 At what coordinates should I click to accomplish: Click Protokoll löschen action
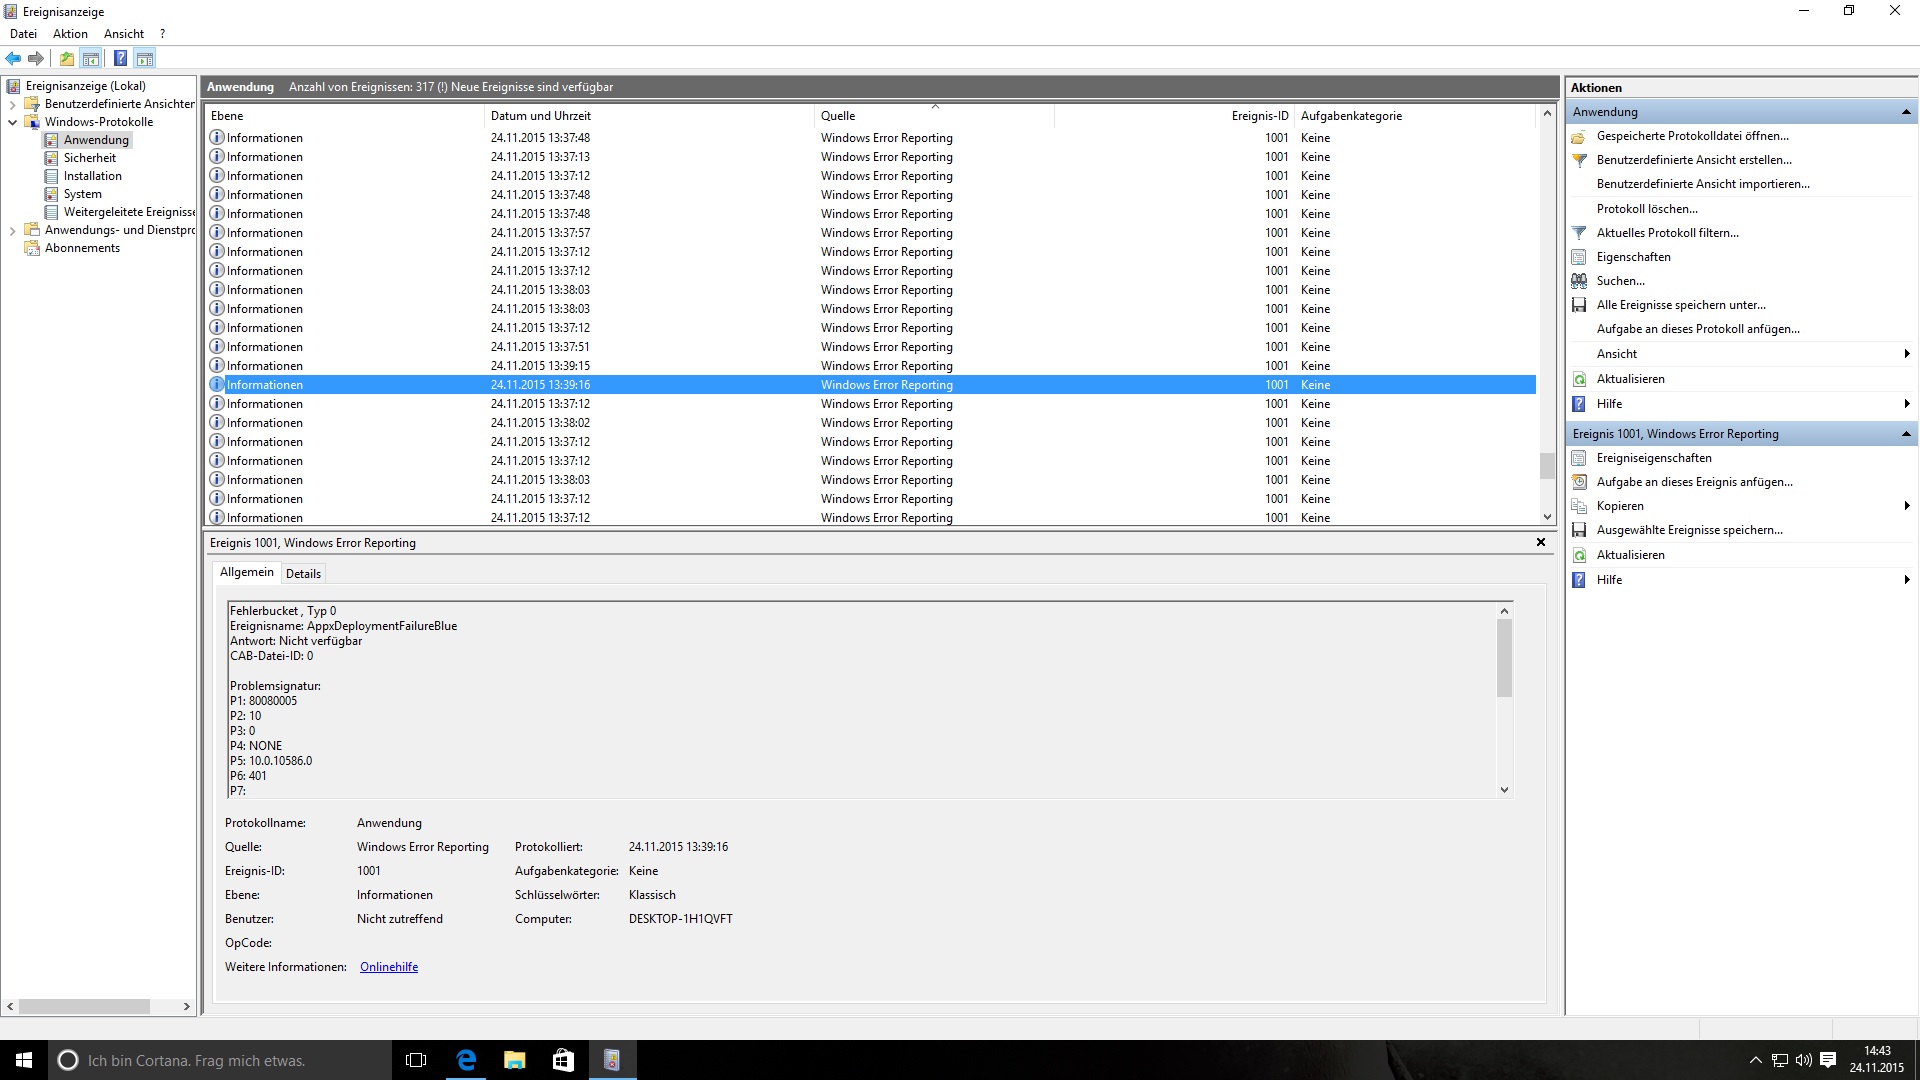[1646, 209]
